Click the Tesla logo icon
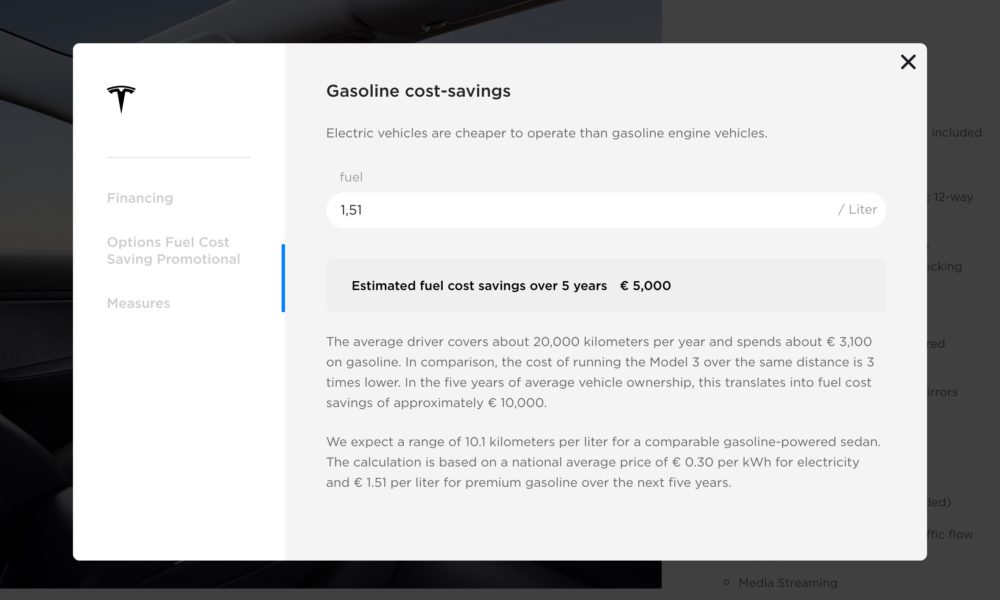The height and width of the screenshot is (600, 1000). (x=121, y=99)
